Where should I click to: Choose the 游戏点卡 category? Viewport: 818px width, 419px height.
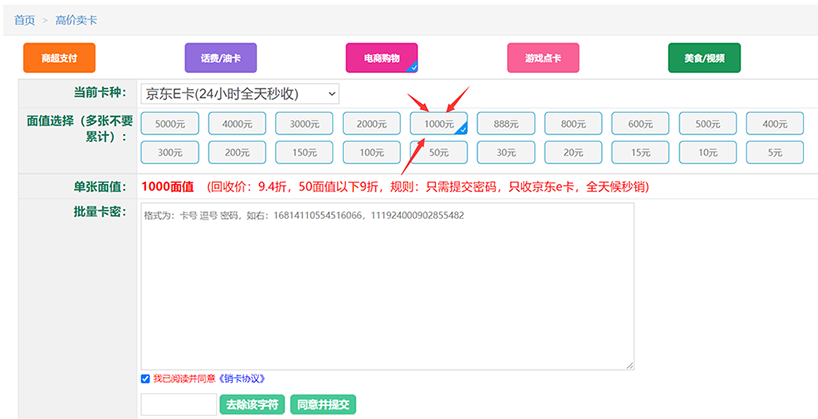coord(543,58)
